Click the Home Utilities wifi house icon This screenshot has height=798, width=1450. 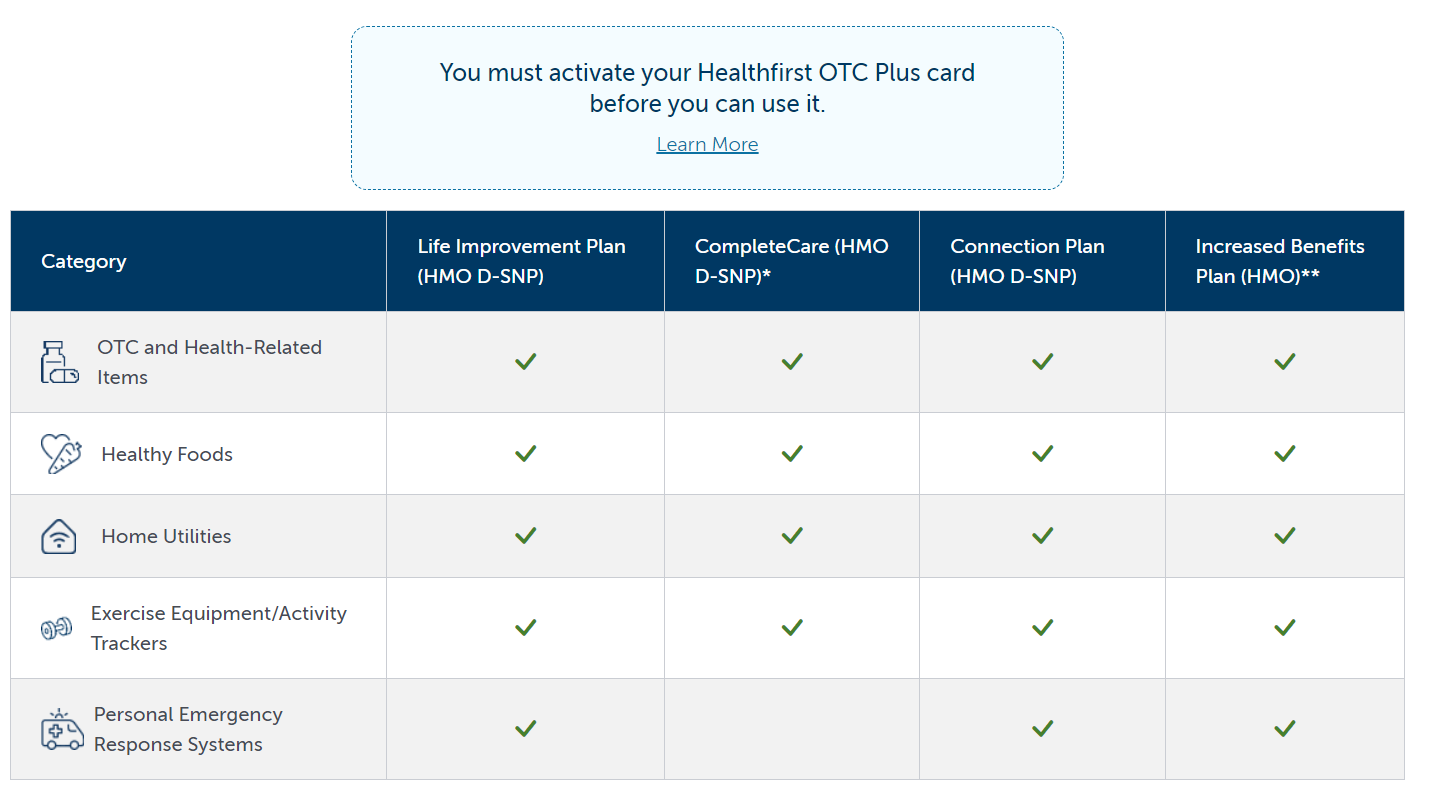coord(59,536)
